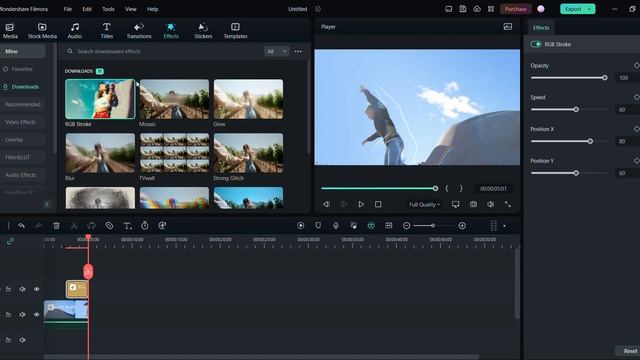Screen dimensions: 640x360
Task: Mute the effect track speaker
Action: pyautogui.click(x=22, y=289)
